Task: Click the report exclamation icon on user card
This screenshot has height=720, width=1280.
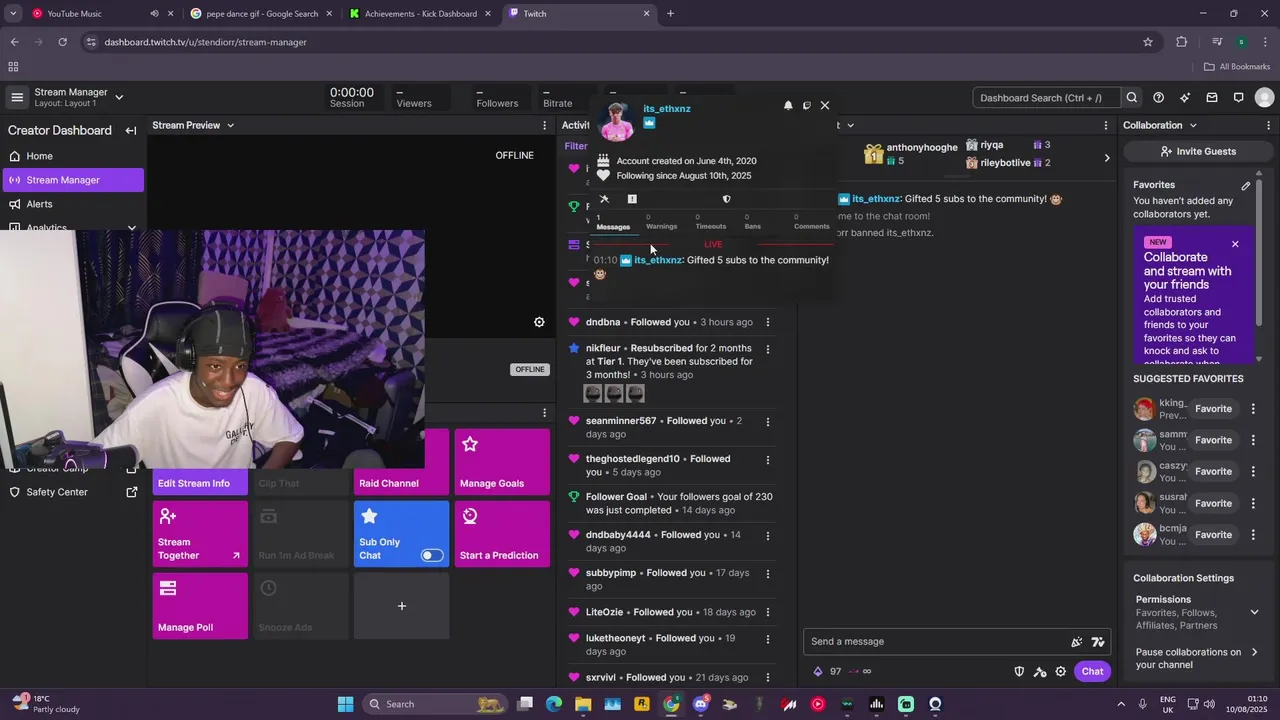Action: (632, 199)
